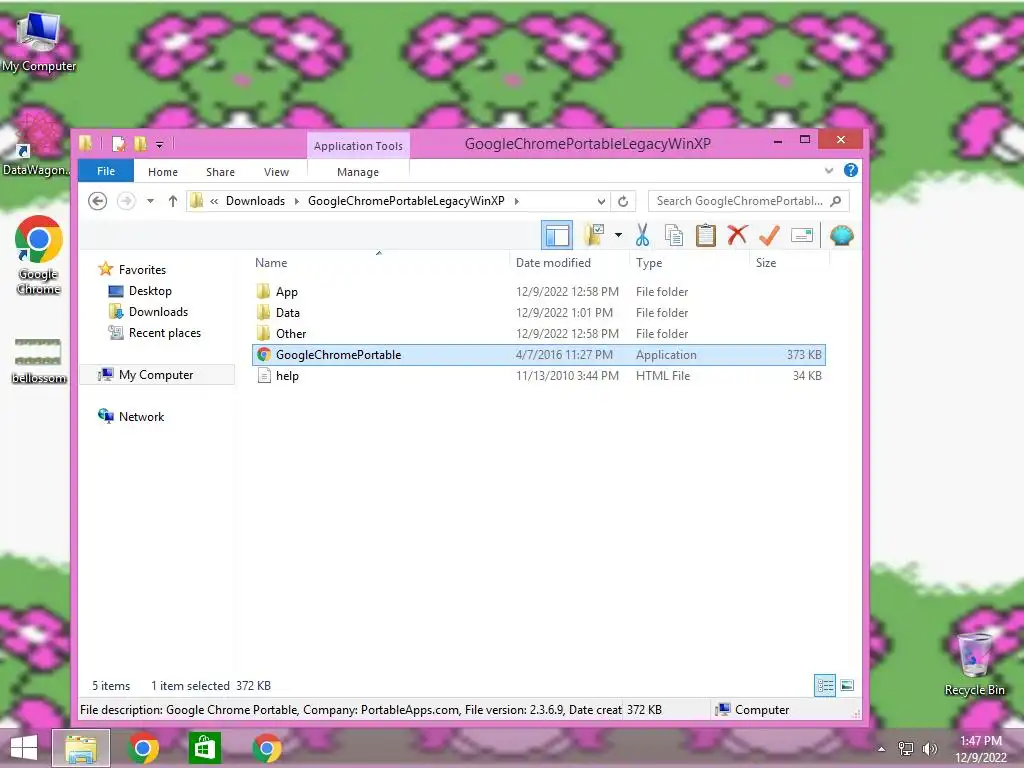1024x768 pixels.
Task: Click the Properties icon in quick access toolbar
Action: 119,144
